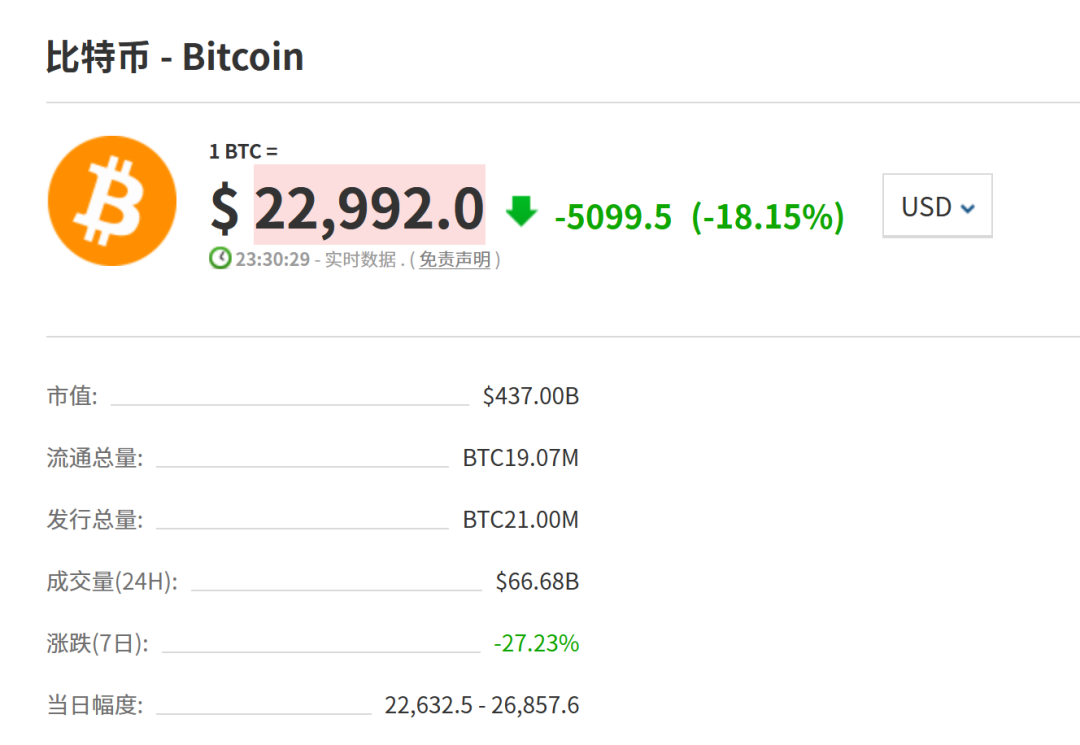Click the BTC19.07M circulating supply value

click(x=521, y=458)
